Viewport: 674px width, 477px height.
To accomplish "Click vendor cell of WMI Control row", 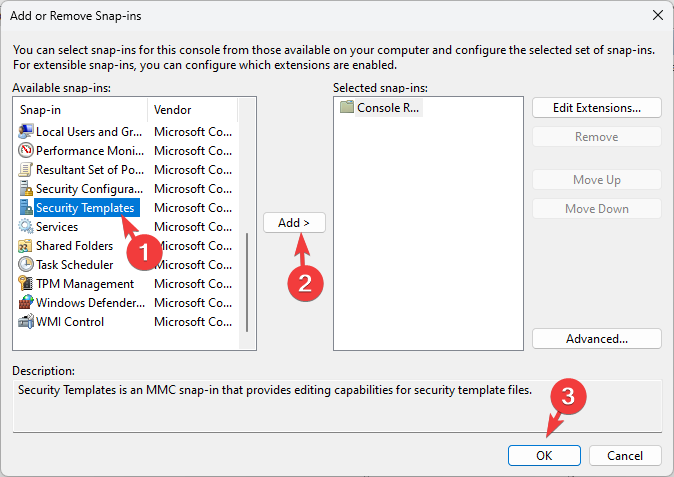I will click(x=193, y=321).
